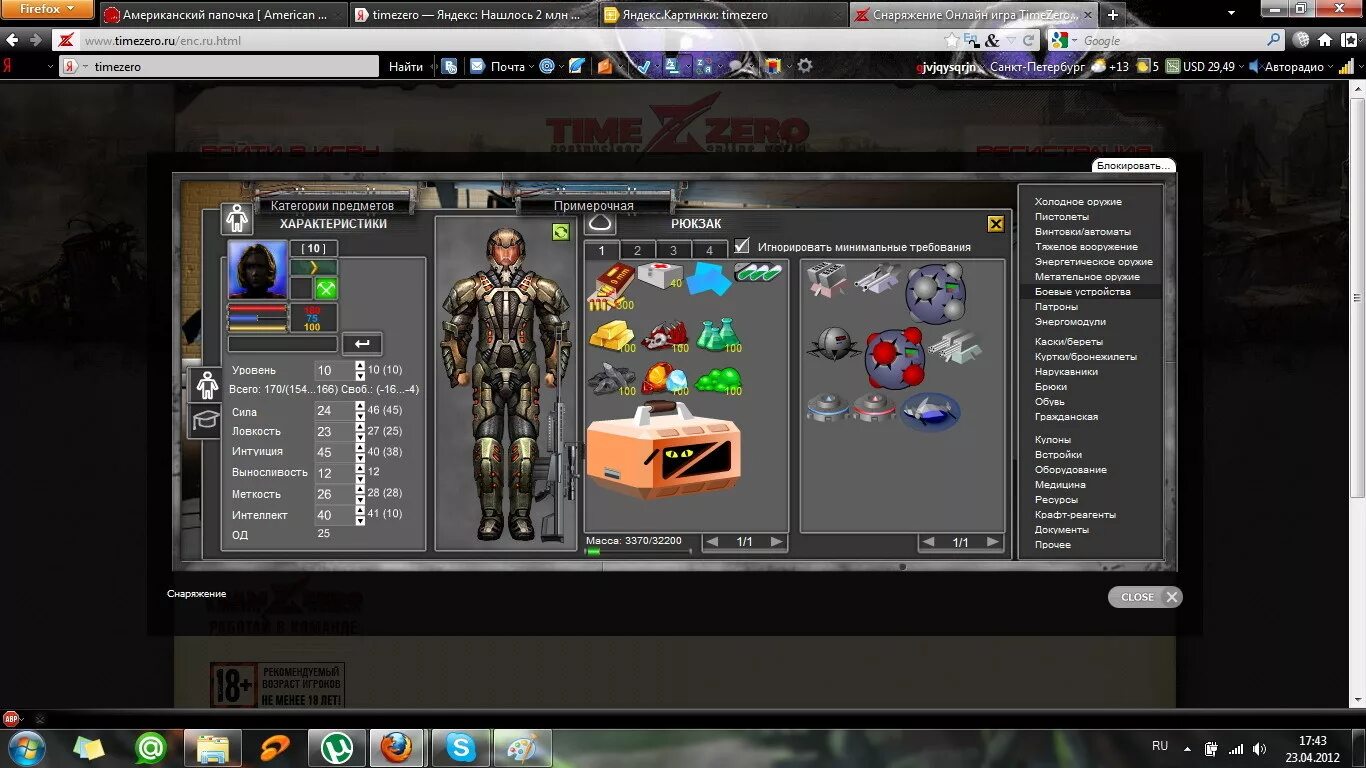This screenshot has width=1366, height=768.
Task: Select the red spiked mine device
Action: click(x=894, y=358)
